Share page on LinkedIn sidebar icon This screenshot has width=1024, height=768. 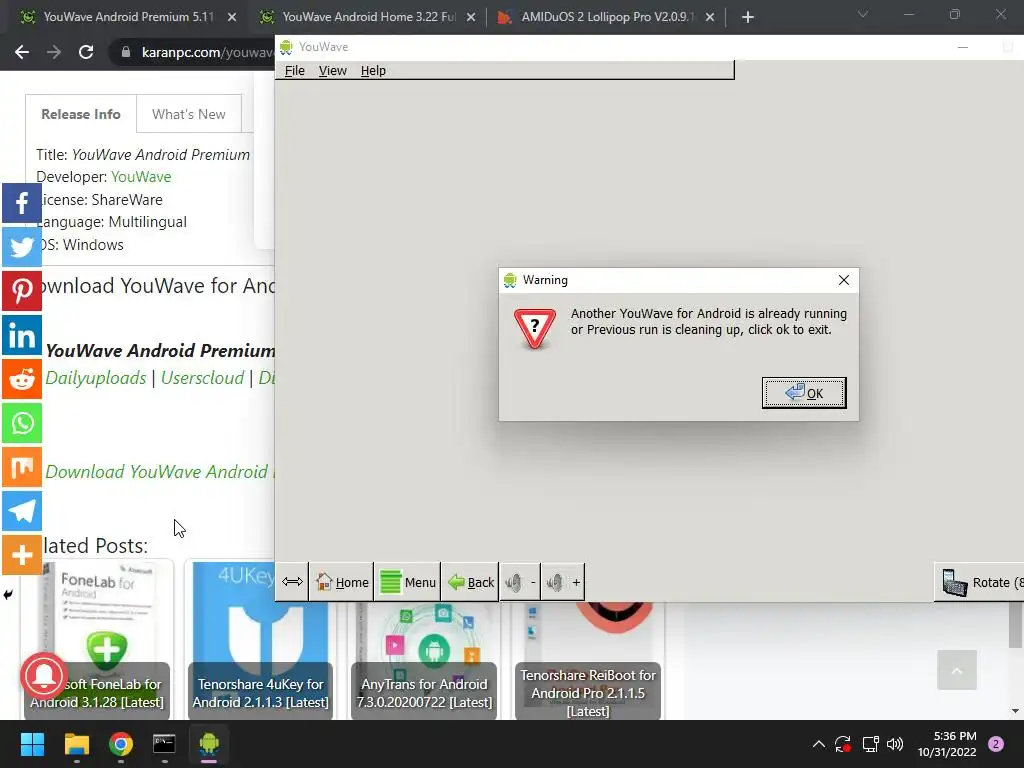tap(22, 335)
